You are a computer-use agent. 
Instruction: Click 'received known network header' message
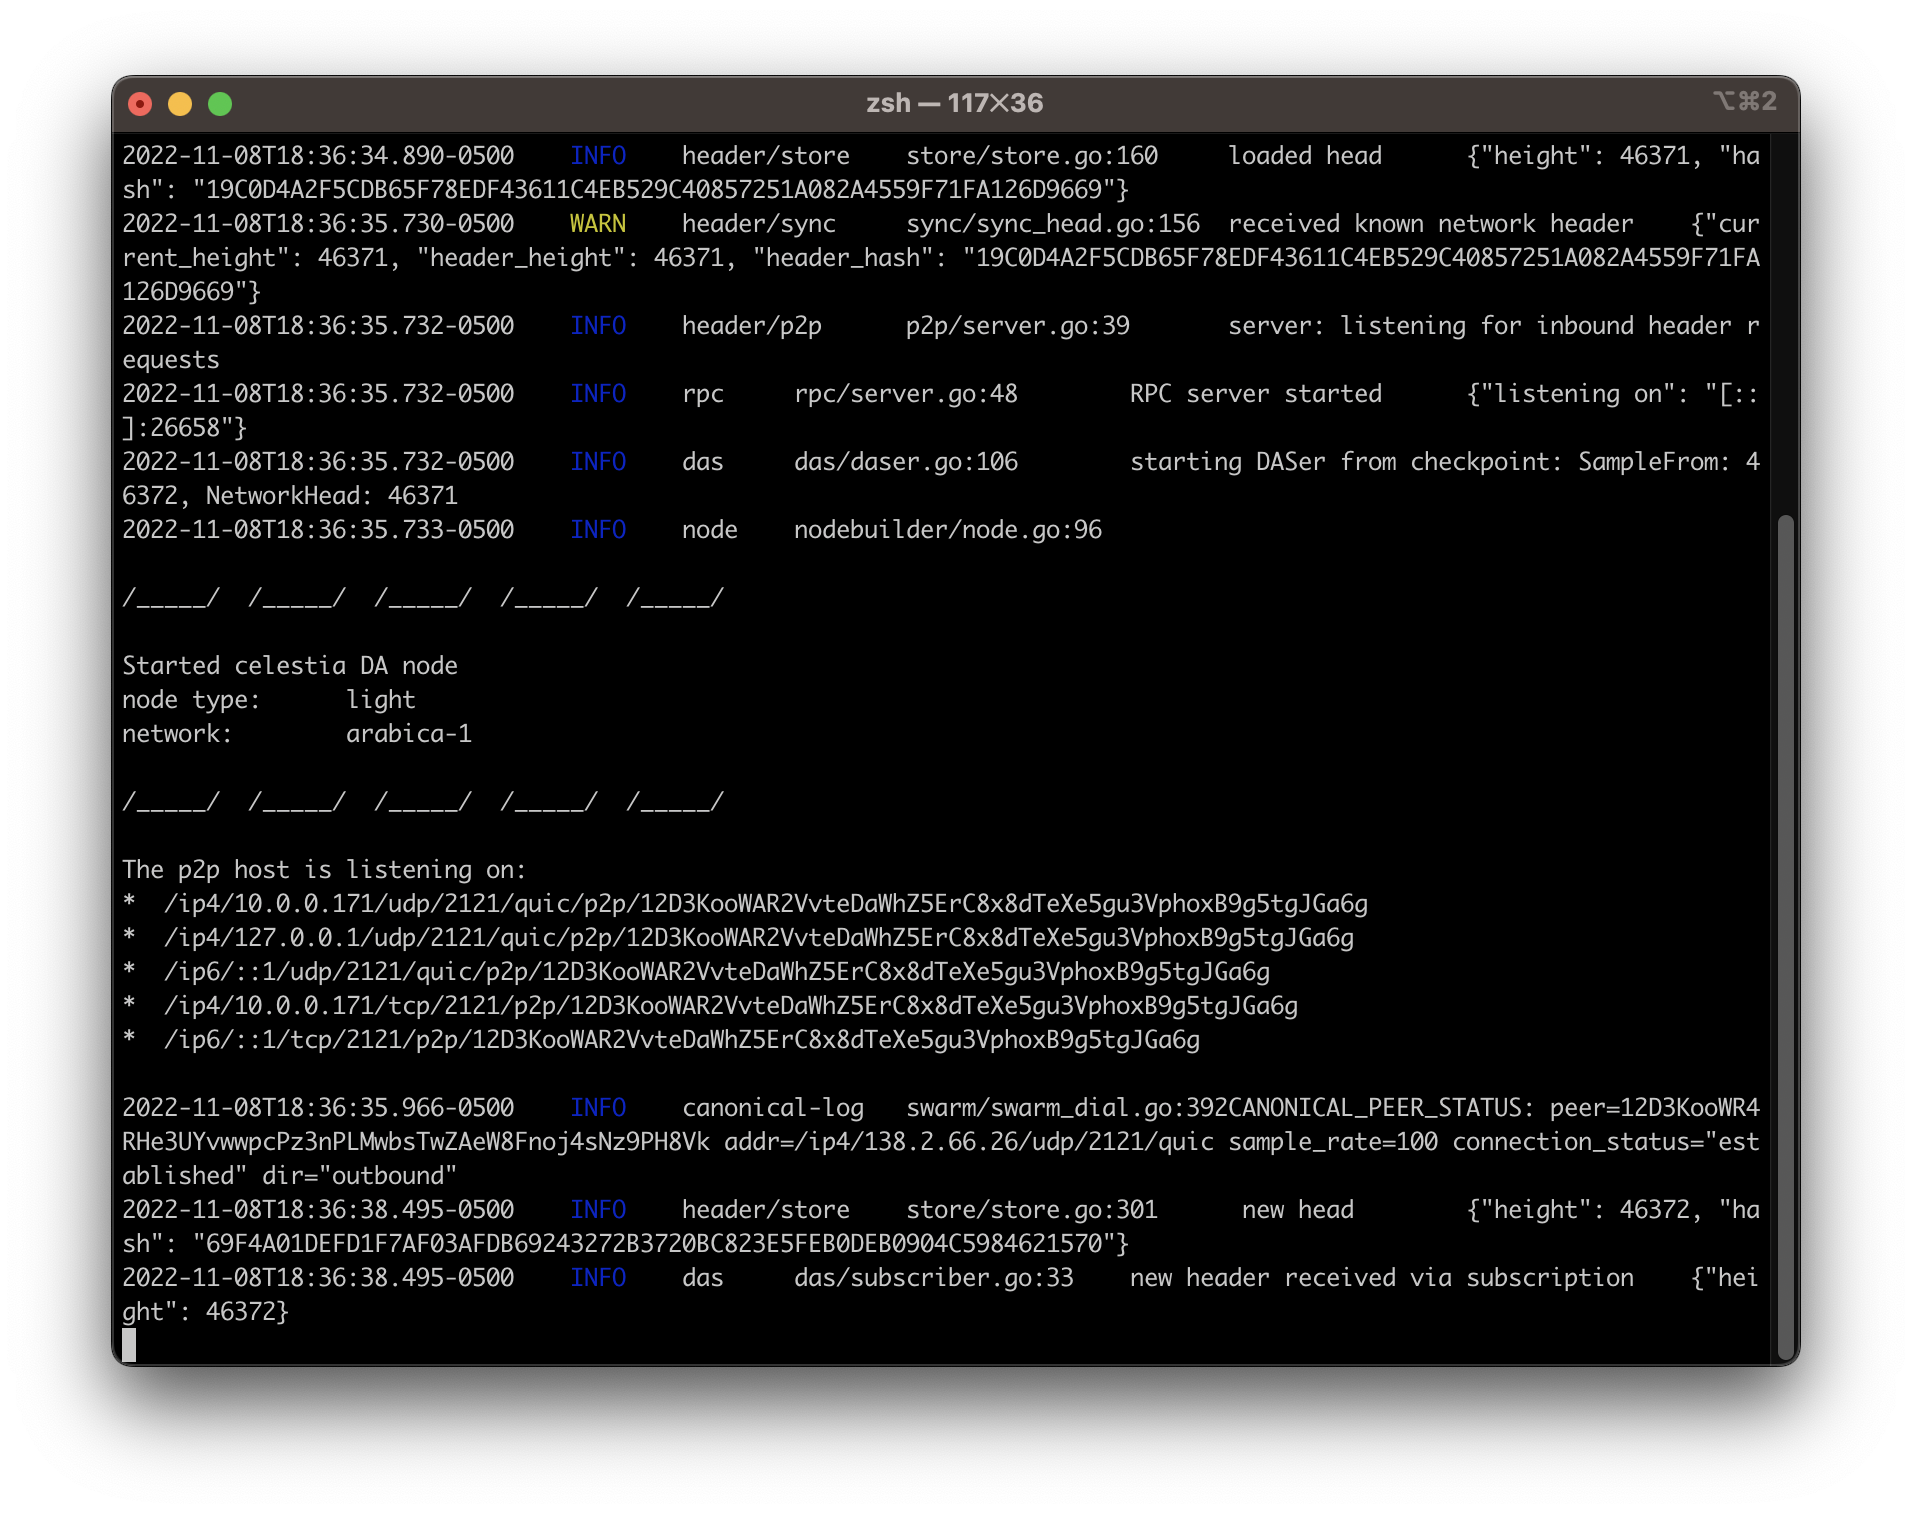point(1431,224)
